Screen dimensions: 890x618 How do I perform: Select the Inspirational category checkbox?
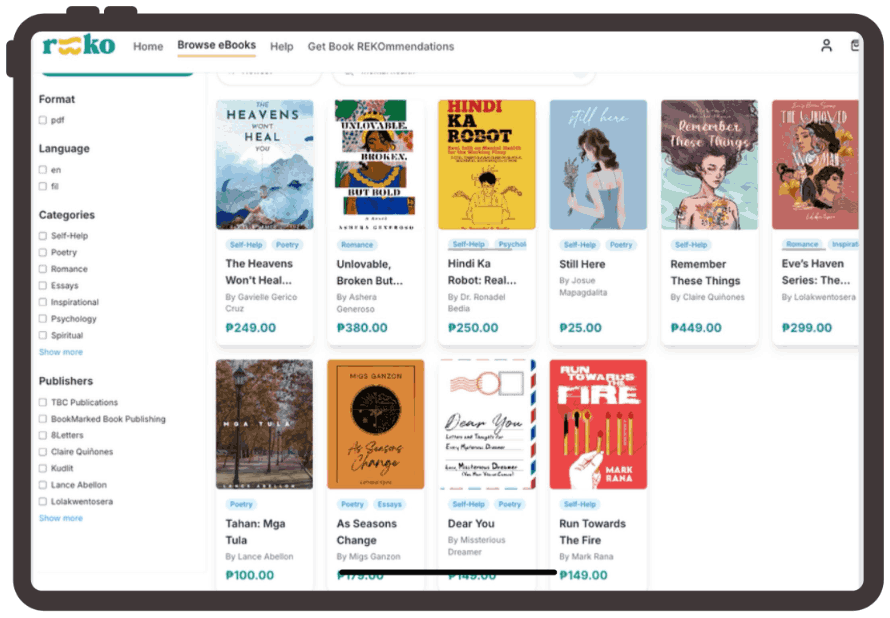pos(43,302)
